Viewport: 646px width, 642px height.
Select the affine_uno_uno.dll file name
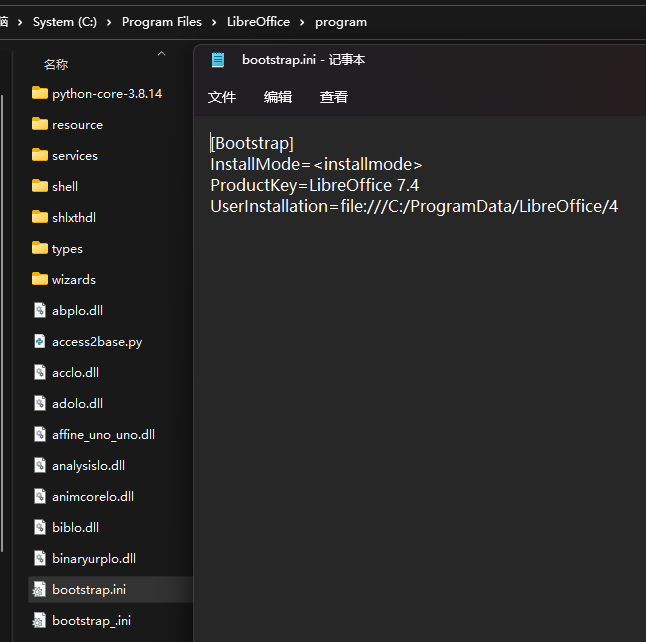103,435
